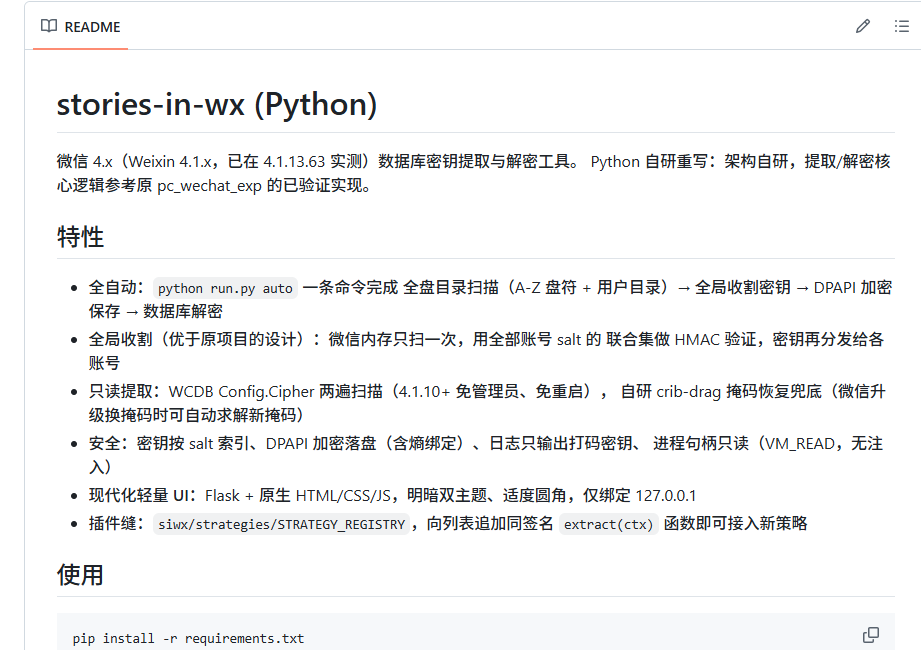Select the README tab
This screenshot has height=650, width=921.
[x=80, y=27]
